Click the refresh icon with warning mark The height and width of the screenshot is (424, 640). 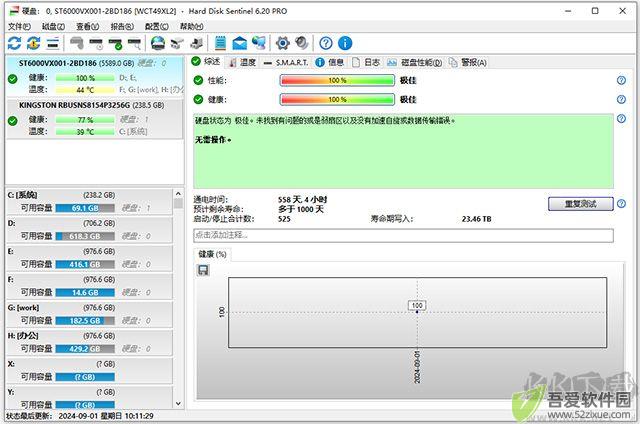[33, 43]
